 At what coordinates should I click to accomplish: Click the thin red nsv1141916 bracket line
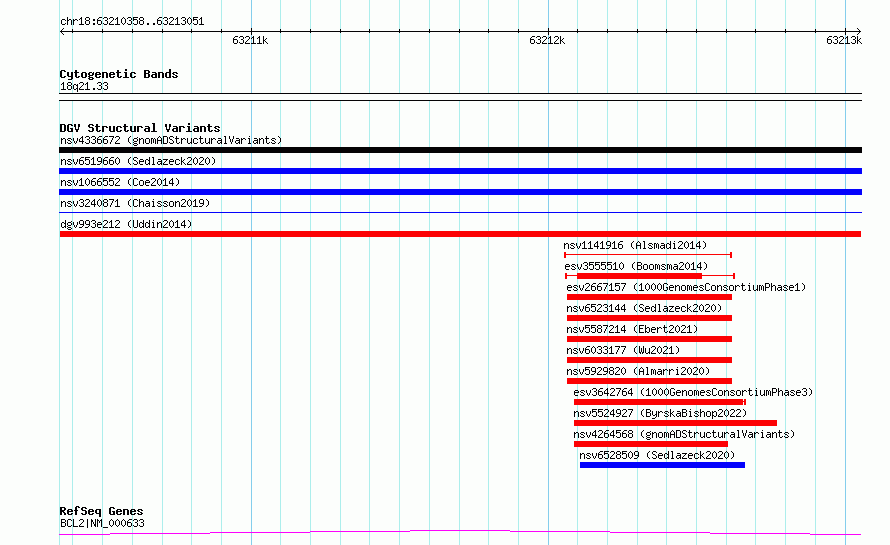click(648, 255)
